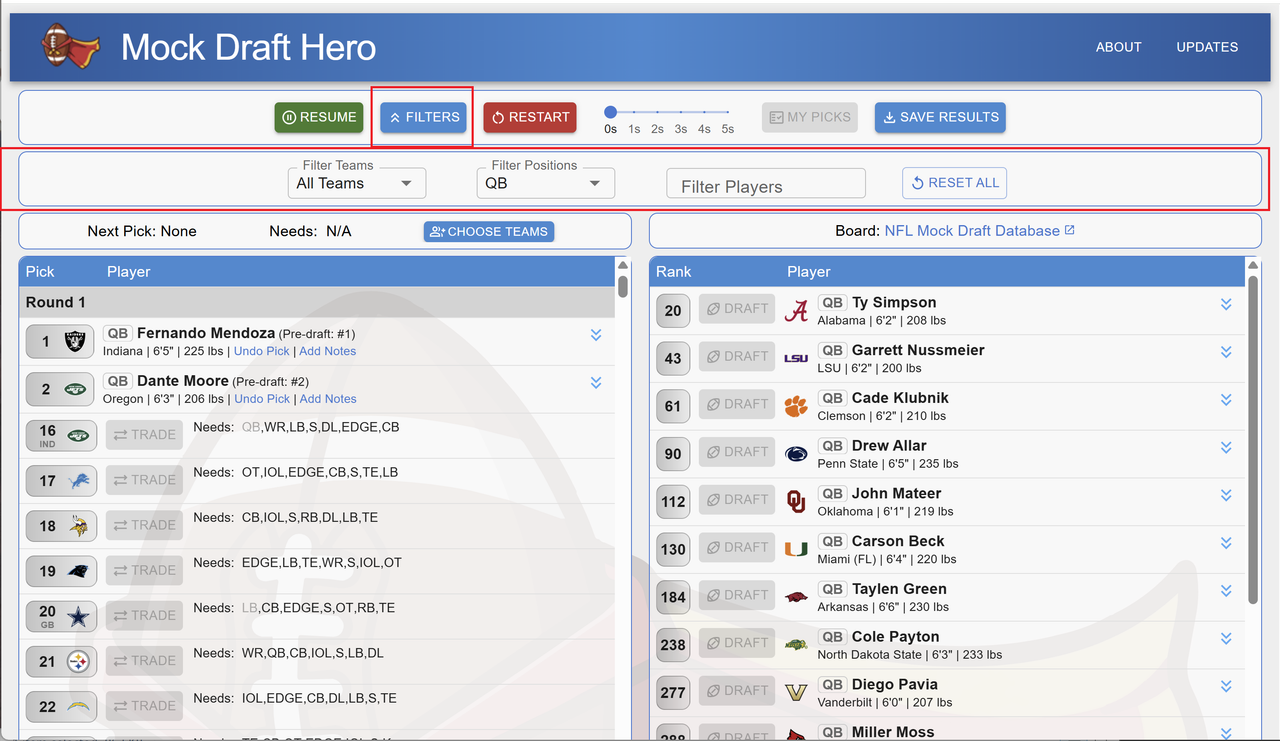1280x741 pixels.
Task: Open the QB positions filter dropdown
Action: tap(545, 183)
